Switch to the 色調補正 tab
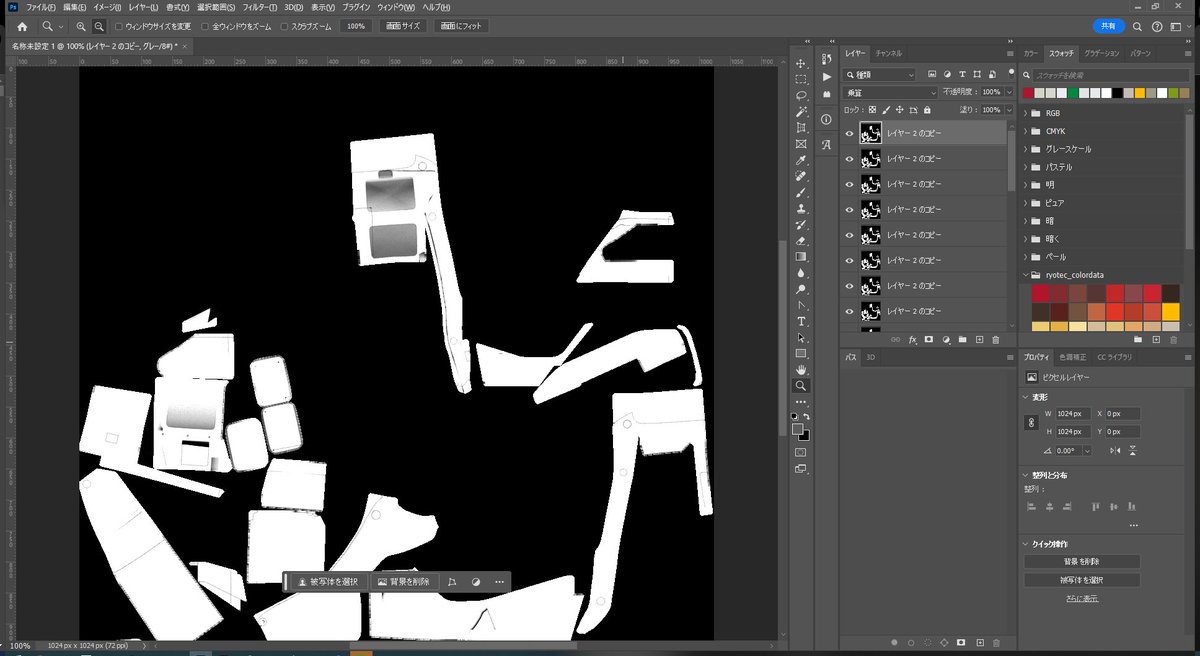The image size is (1200, 656). tap(1073, 357)
